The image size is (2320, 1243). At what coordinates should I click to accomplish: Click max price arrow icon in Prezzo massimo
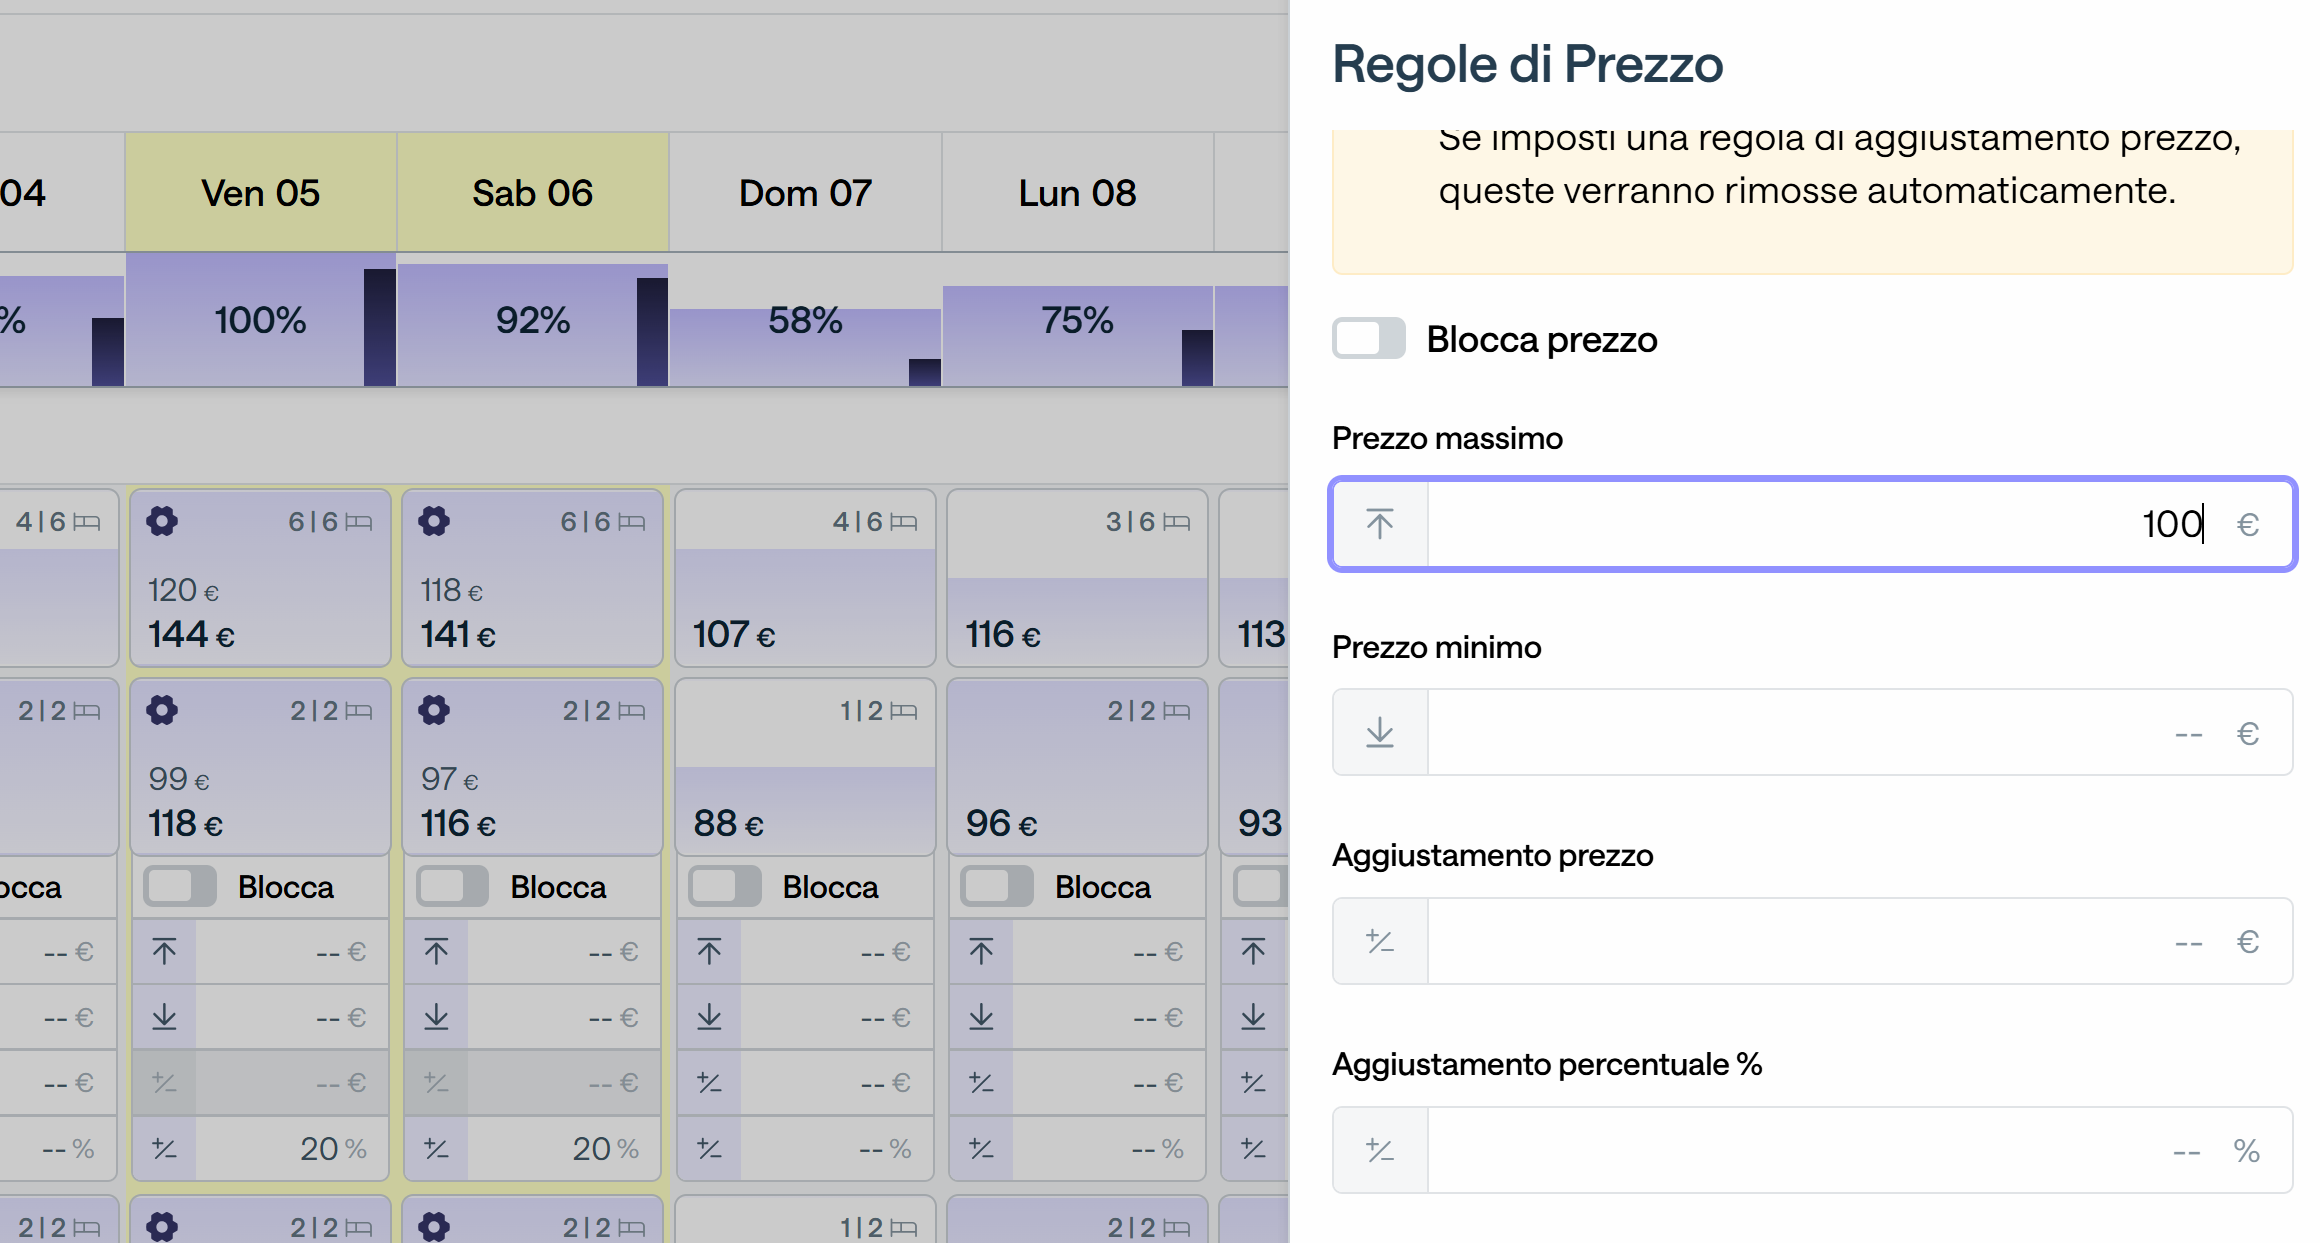click(x=1380, y=524)
